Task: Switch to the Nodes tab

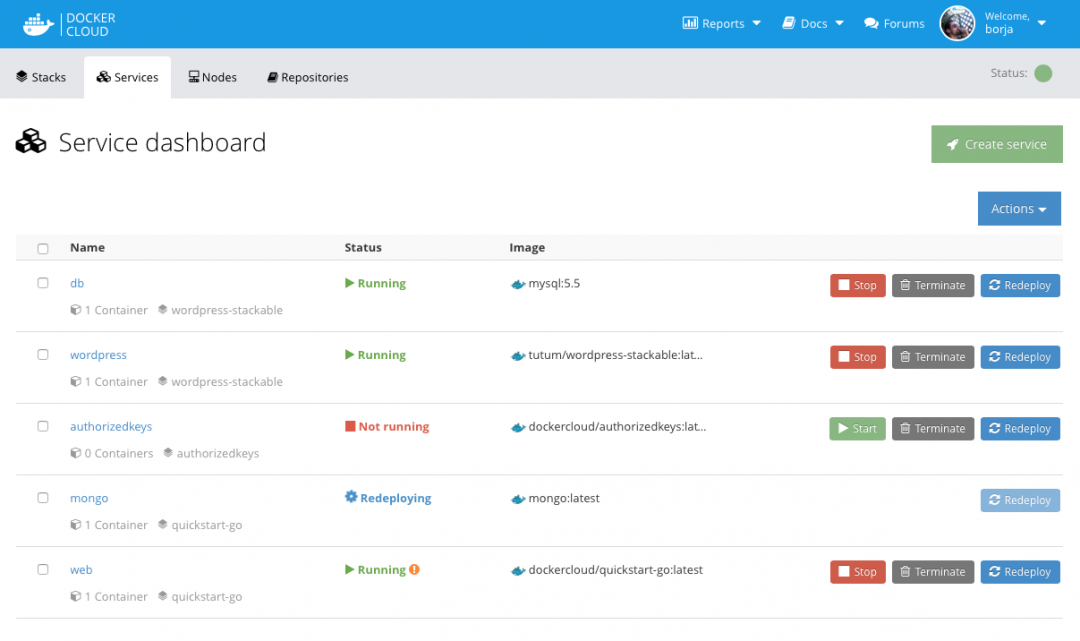Action: [x=212, y=76]
